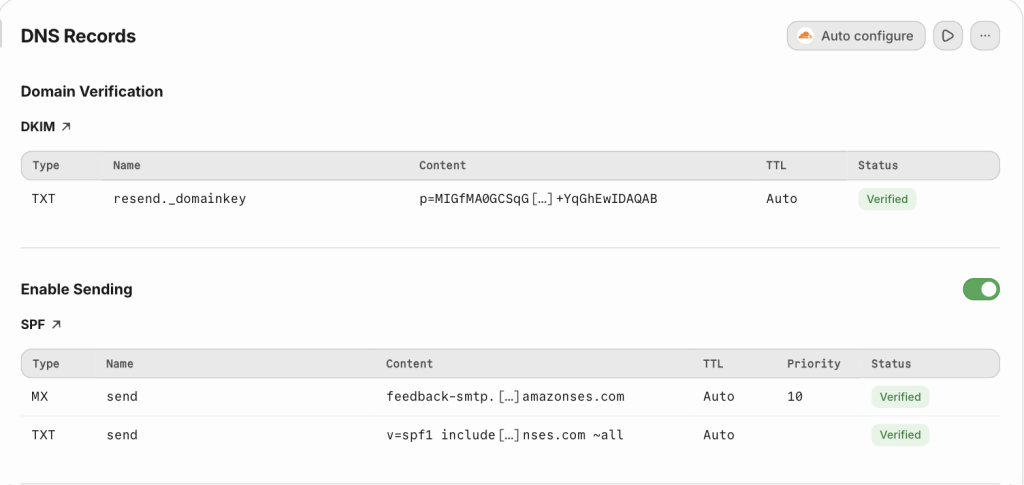The height and width of the screenshot is (485, 1024).
Task: Click Auto TTL in the DKIM row
Action: coord(782,199)
